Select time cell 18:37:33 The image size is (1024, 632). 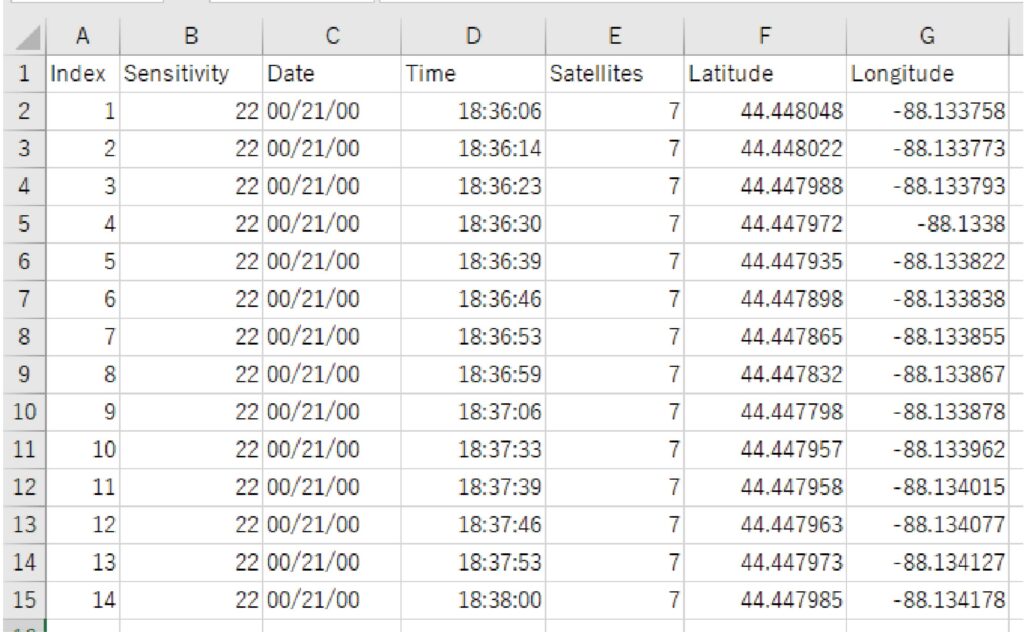(x=473, y=450)
